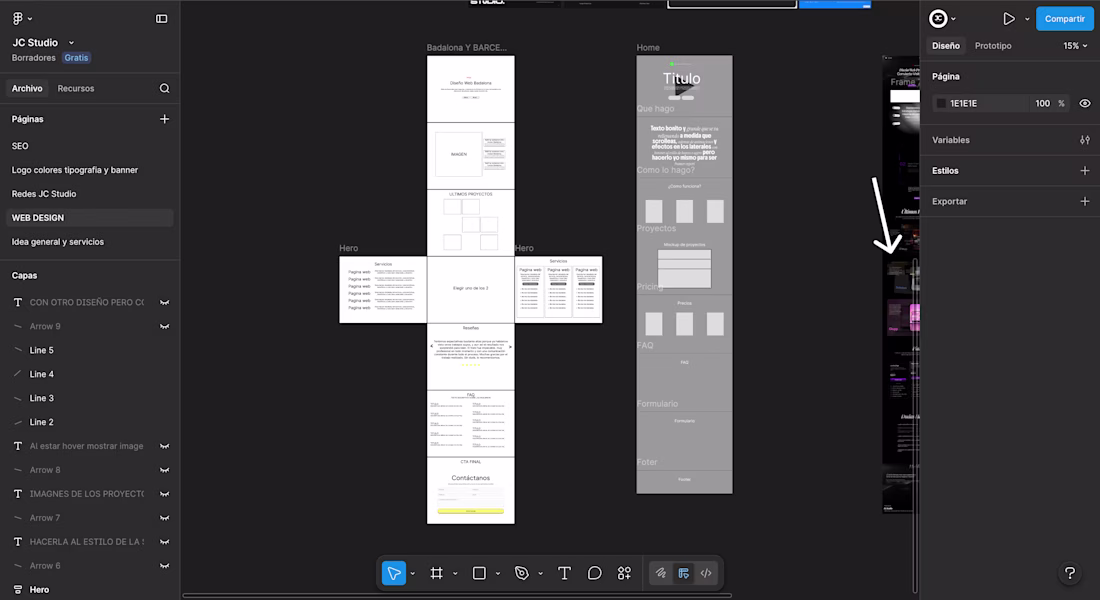Show hidden IMAGNES DE LOS PROYECTOS layer
1100x600 pixels.
point(164,494)
